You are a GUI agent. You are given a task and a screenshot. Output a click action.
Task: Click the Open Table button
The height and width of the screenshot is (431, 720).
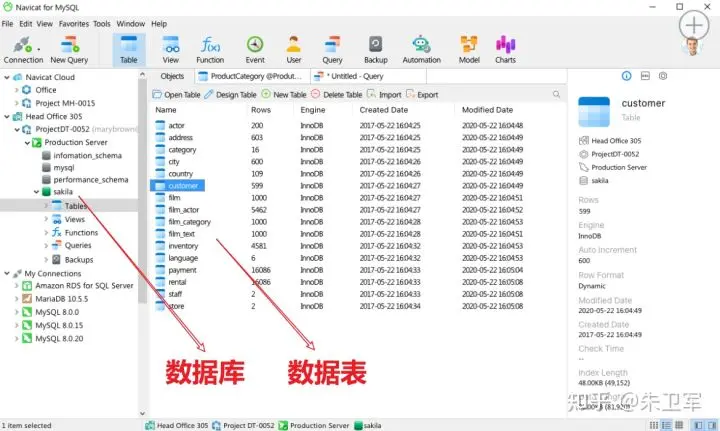(x=176, y=95)
